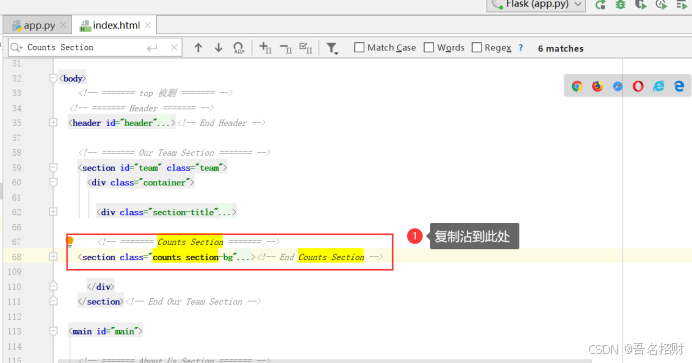
Task: Click div class="section-title" code line
Action: tap(166, 212)
